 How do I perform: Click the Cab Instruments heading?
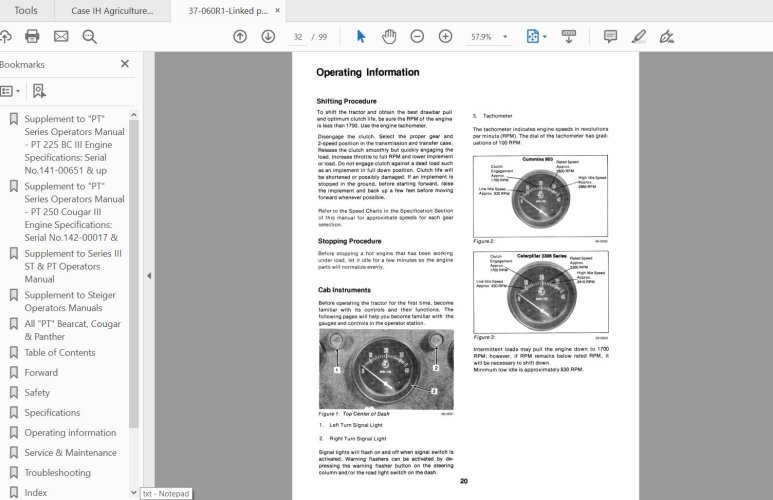coord(344,290)
